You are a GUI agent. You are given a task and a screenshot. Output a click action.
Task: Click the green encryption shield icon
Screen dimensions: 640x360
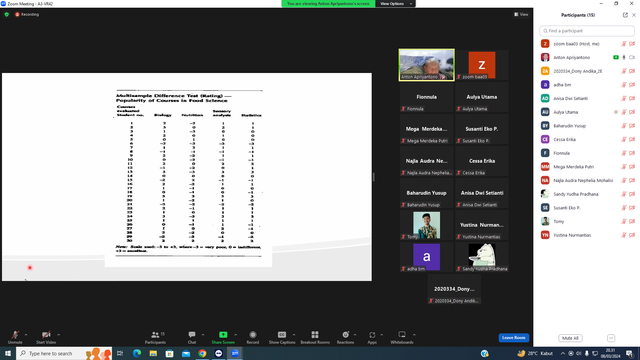click(x=7, y=14)
